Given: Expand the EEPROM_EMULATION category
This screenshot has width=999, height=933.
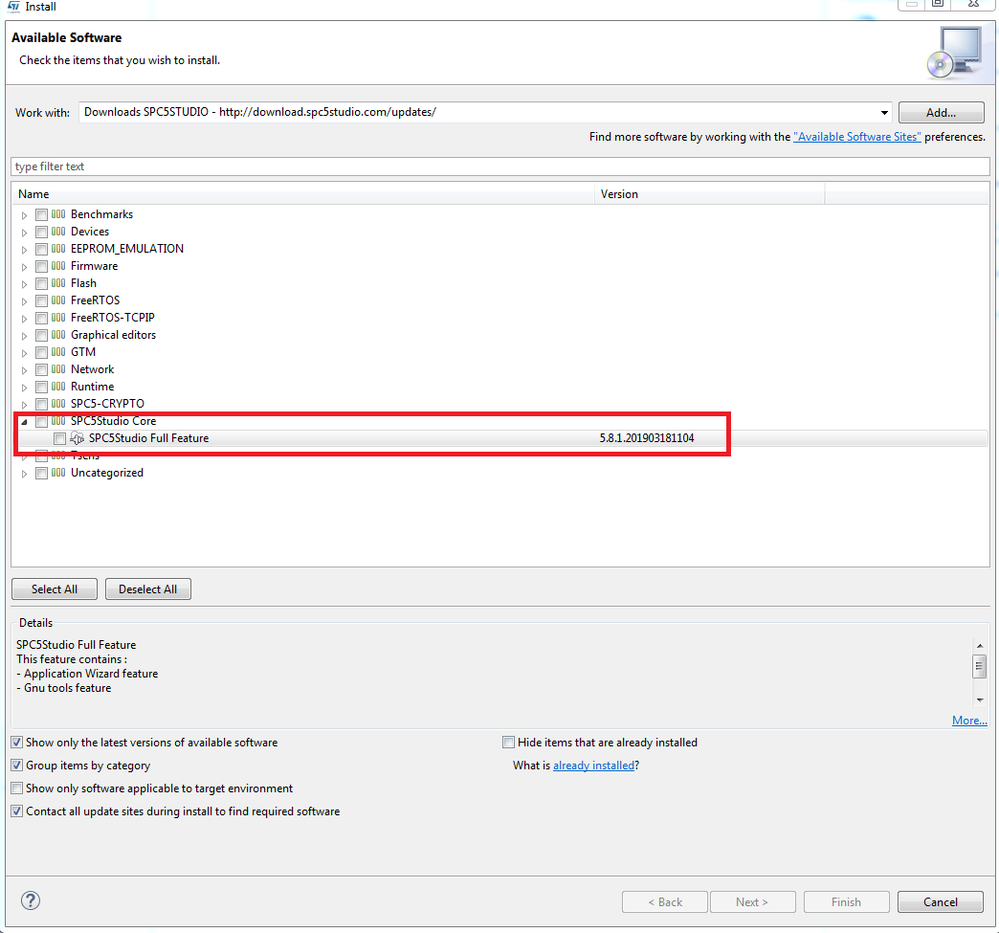Looking at the screenshot, I should (24, 250).
